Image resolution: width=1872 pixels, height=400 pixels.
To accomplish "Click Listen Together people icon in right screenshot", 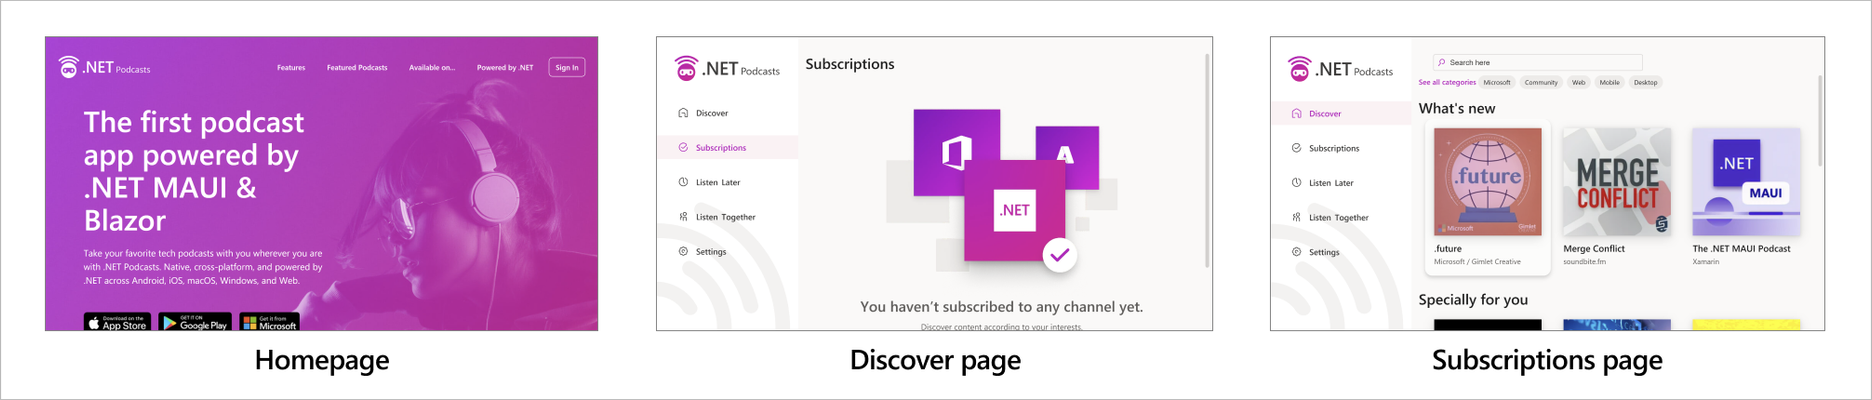I will click(1296, 217).
